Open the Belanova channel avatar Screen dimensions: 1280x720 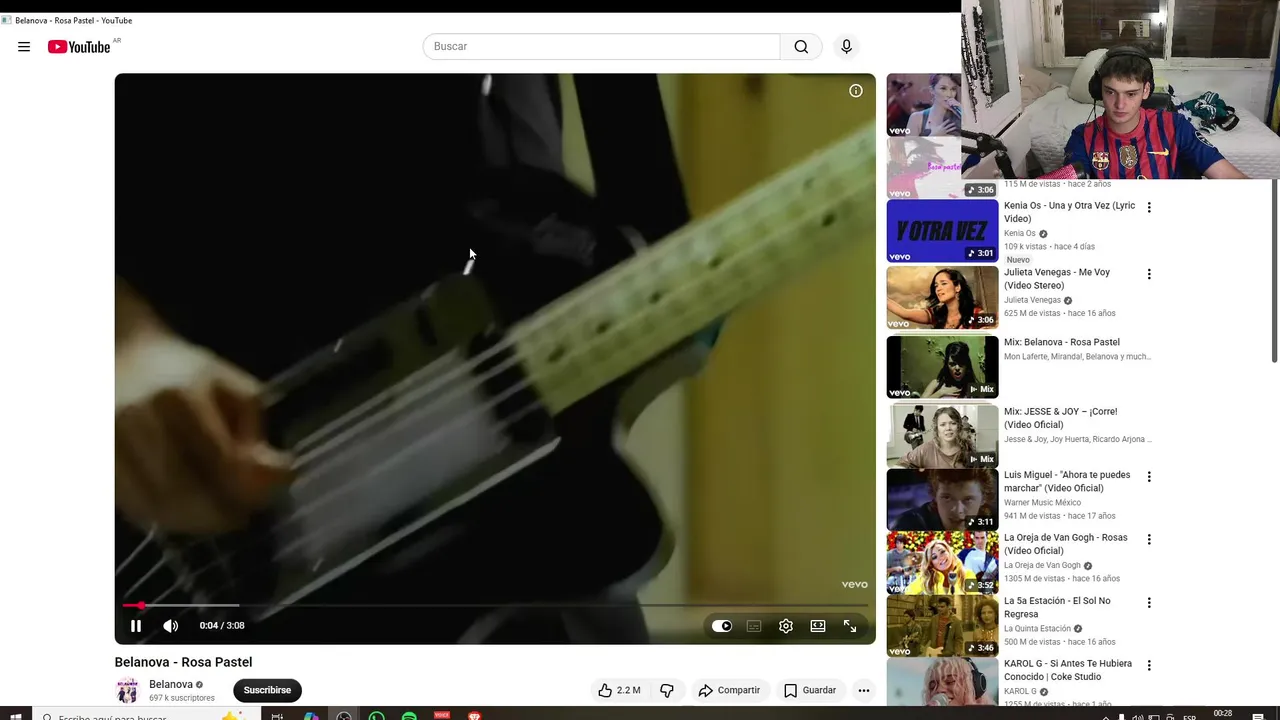[x=127, y=690]
